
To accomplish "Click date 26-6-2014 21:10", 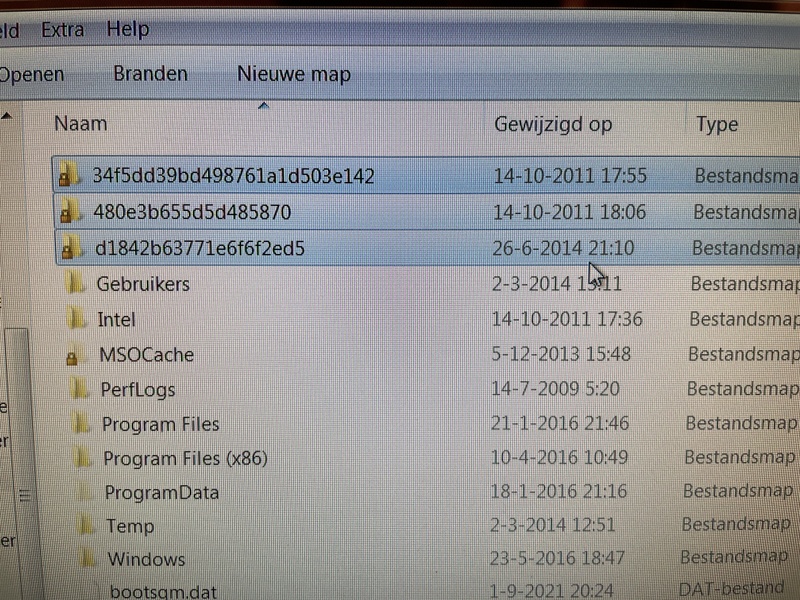I will tap(563, 248).
